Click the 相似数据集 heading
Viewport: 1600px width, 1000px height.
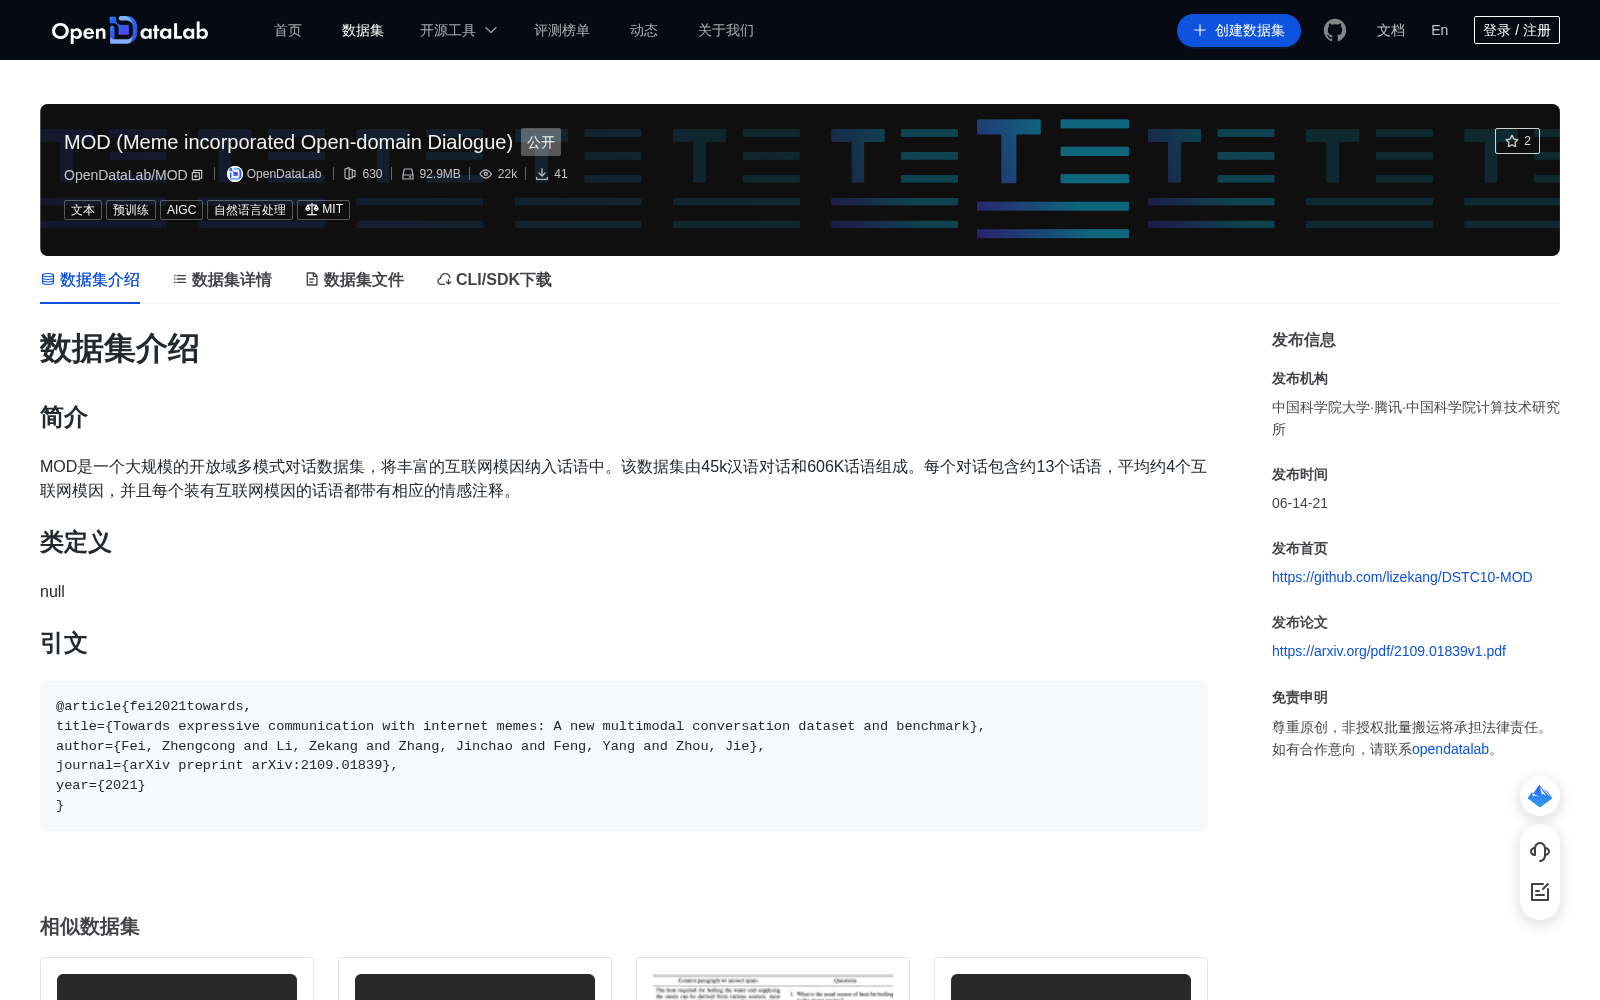90,927
